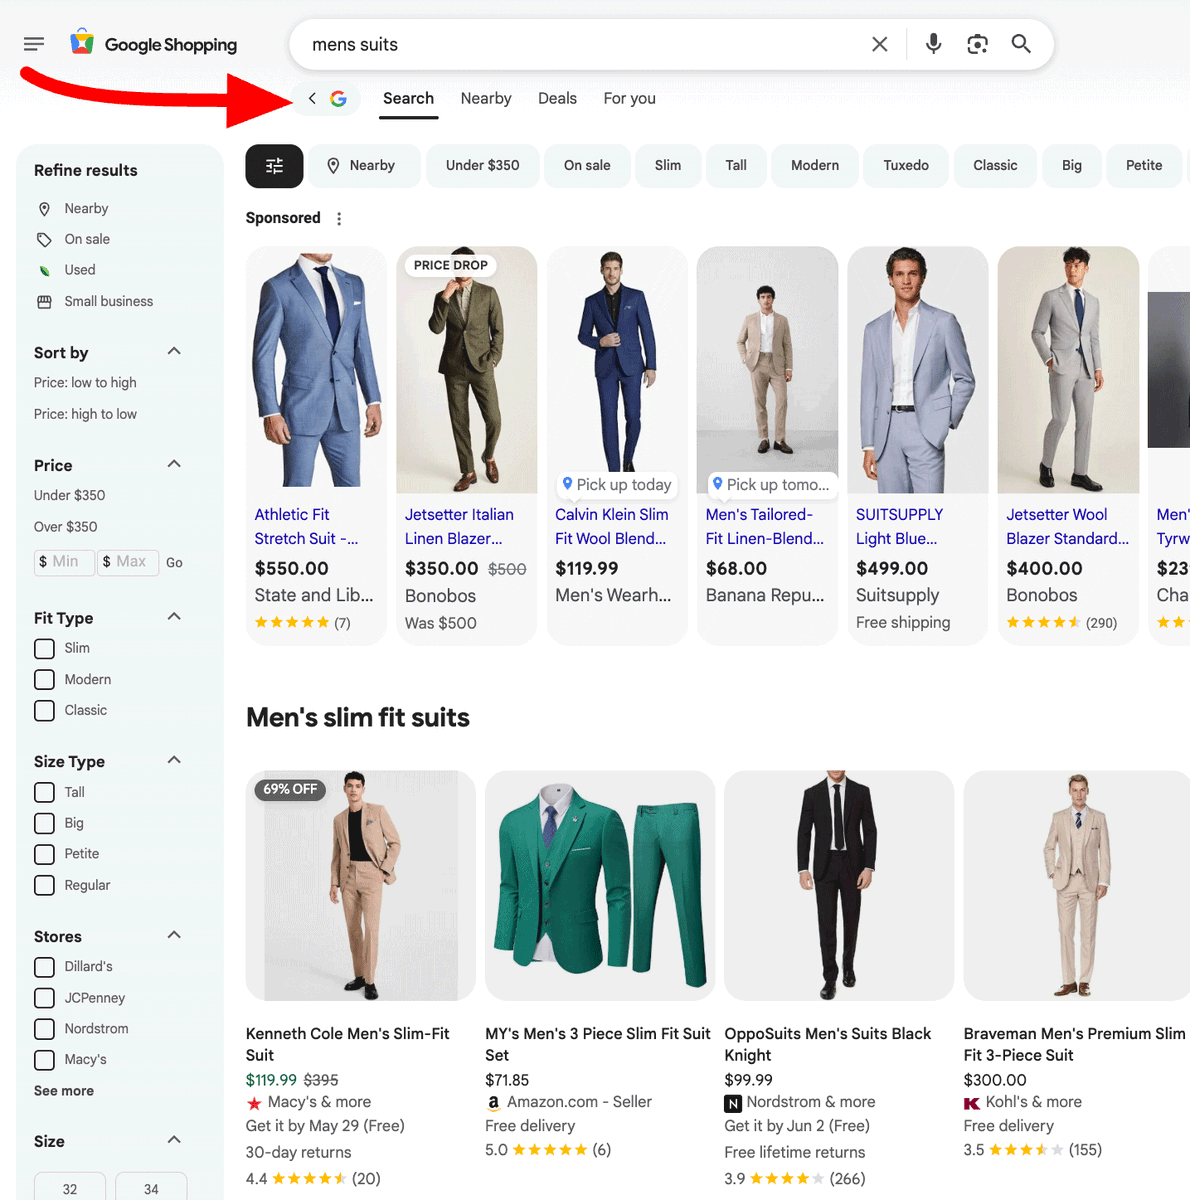
Task: Select the Classic filter chip
Action: pos(995,166)
